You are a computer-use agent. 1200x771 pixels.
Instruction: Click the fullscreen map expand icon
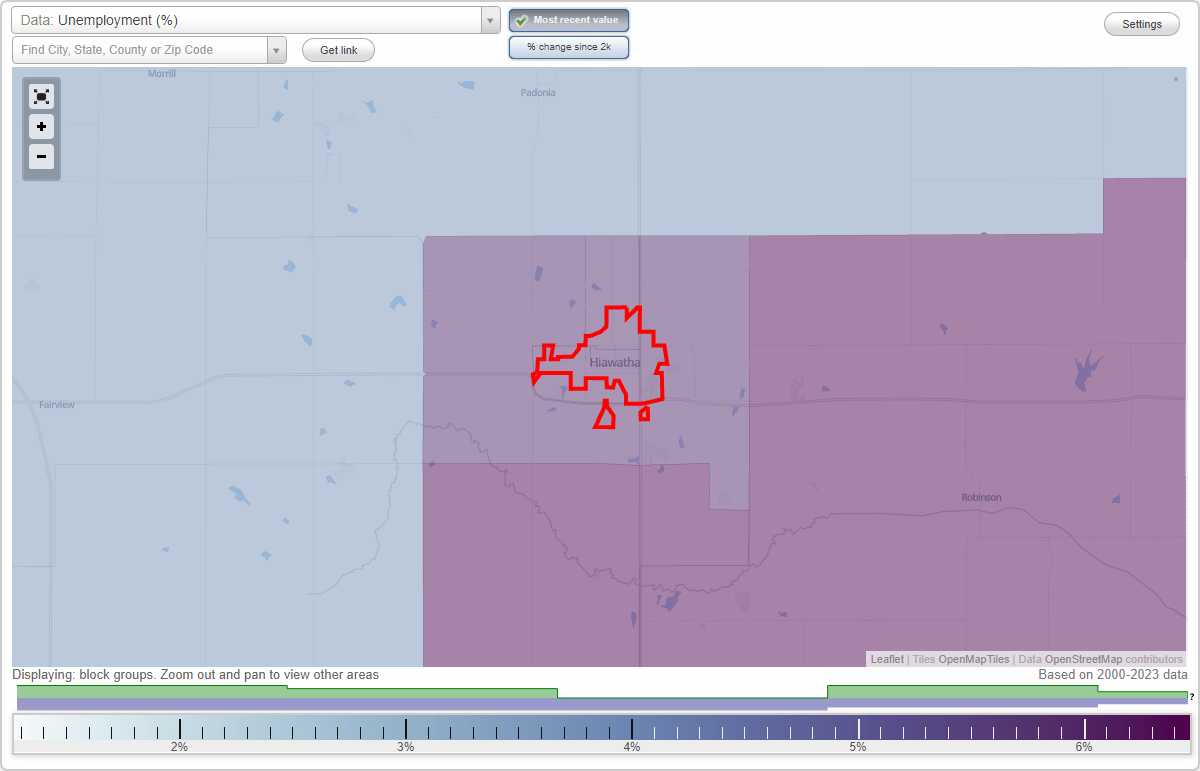41,96
